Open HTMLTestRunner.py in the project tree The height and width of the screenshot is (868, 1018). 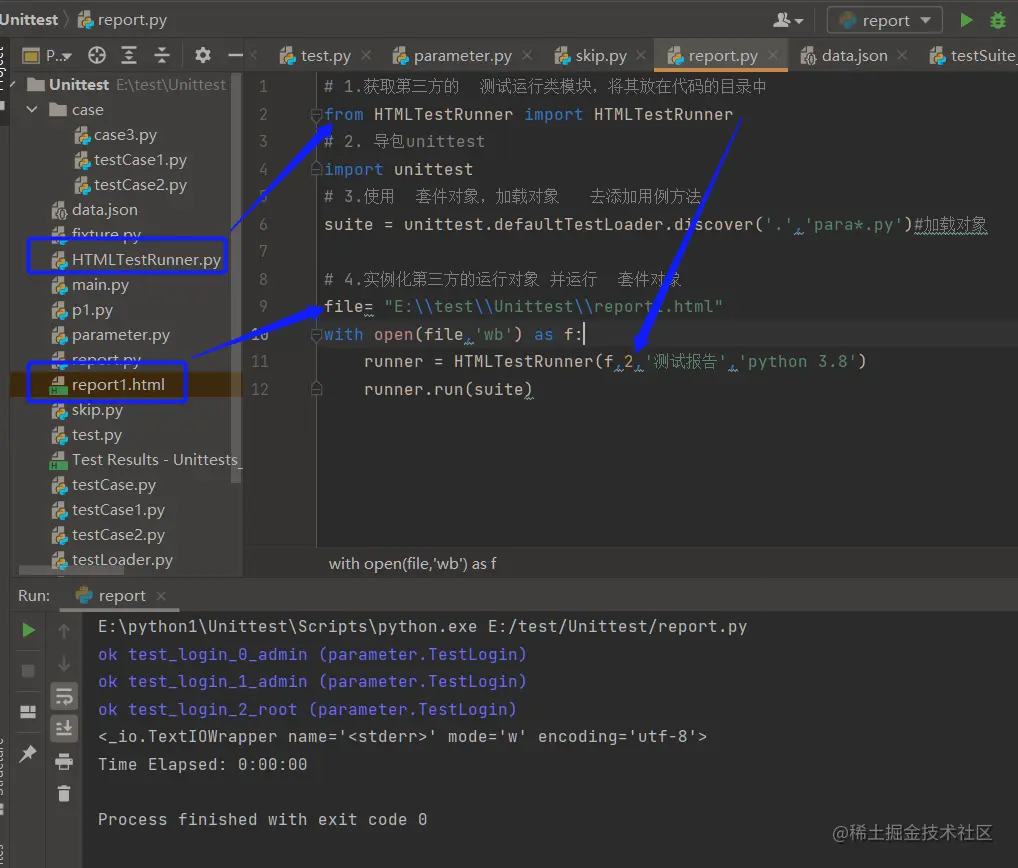click(146, 260)
